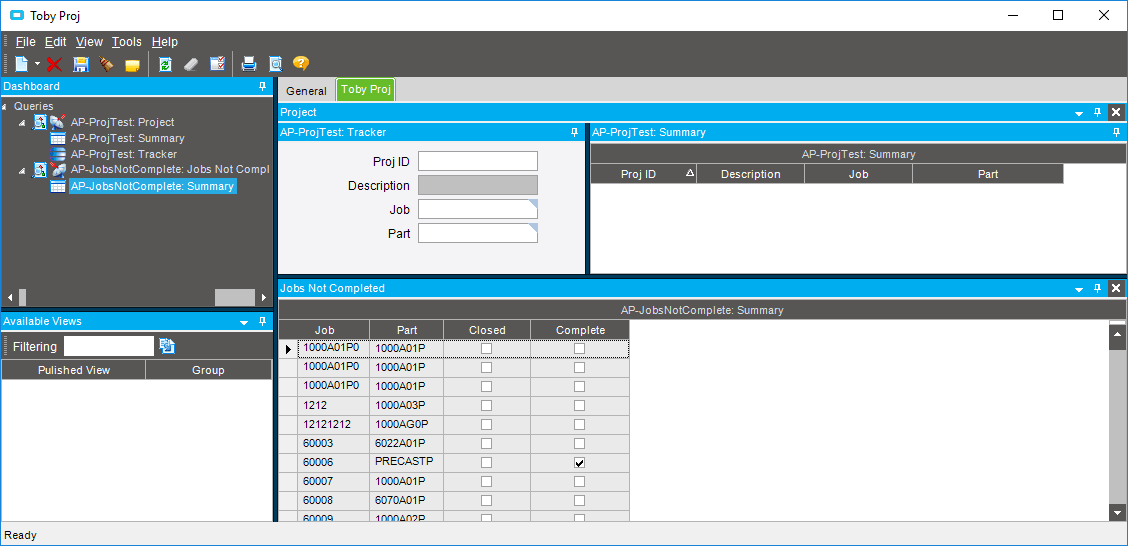Click Description column header in Summary grid
This screenshot has width=1128, height=546.
coord(750,174)
